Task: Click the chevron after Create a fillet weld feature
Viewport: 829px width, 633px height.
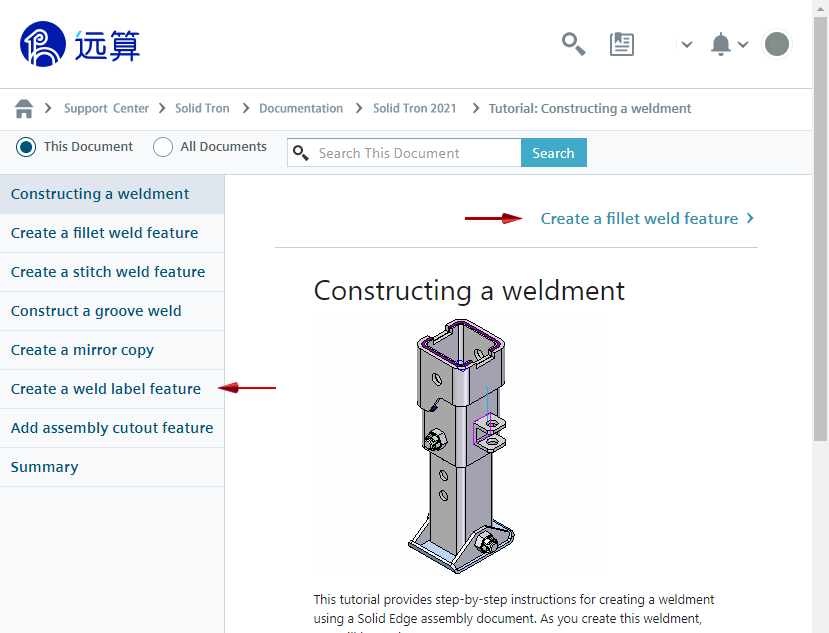Action: (x=750, y=218)
